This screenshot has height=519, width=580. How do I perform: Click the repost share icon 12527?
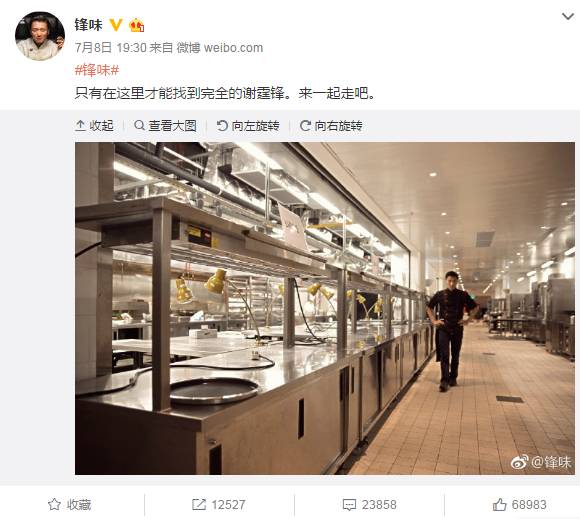pyautogui.click(x=199, y=505)
